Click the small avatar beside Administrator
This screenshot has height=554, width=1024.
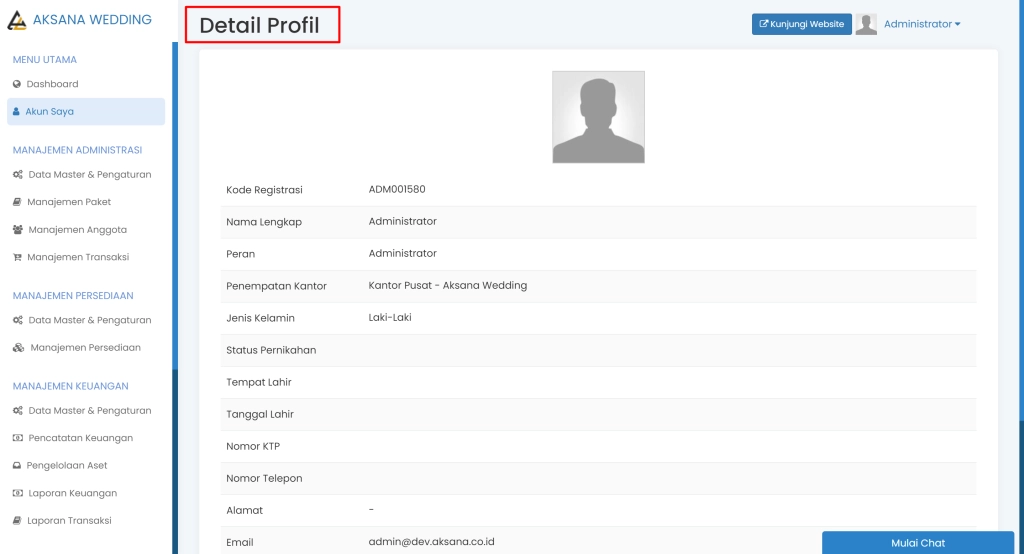pyautogui.click(x=866, y=24)
